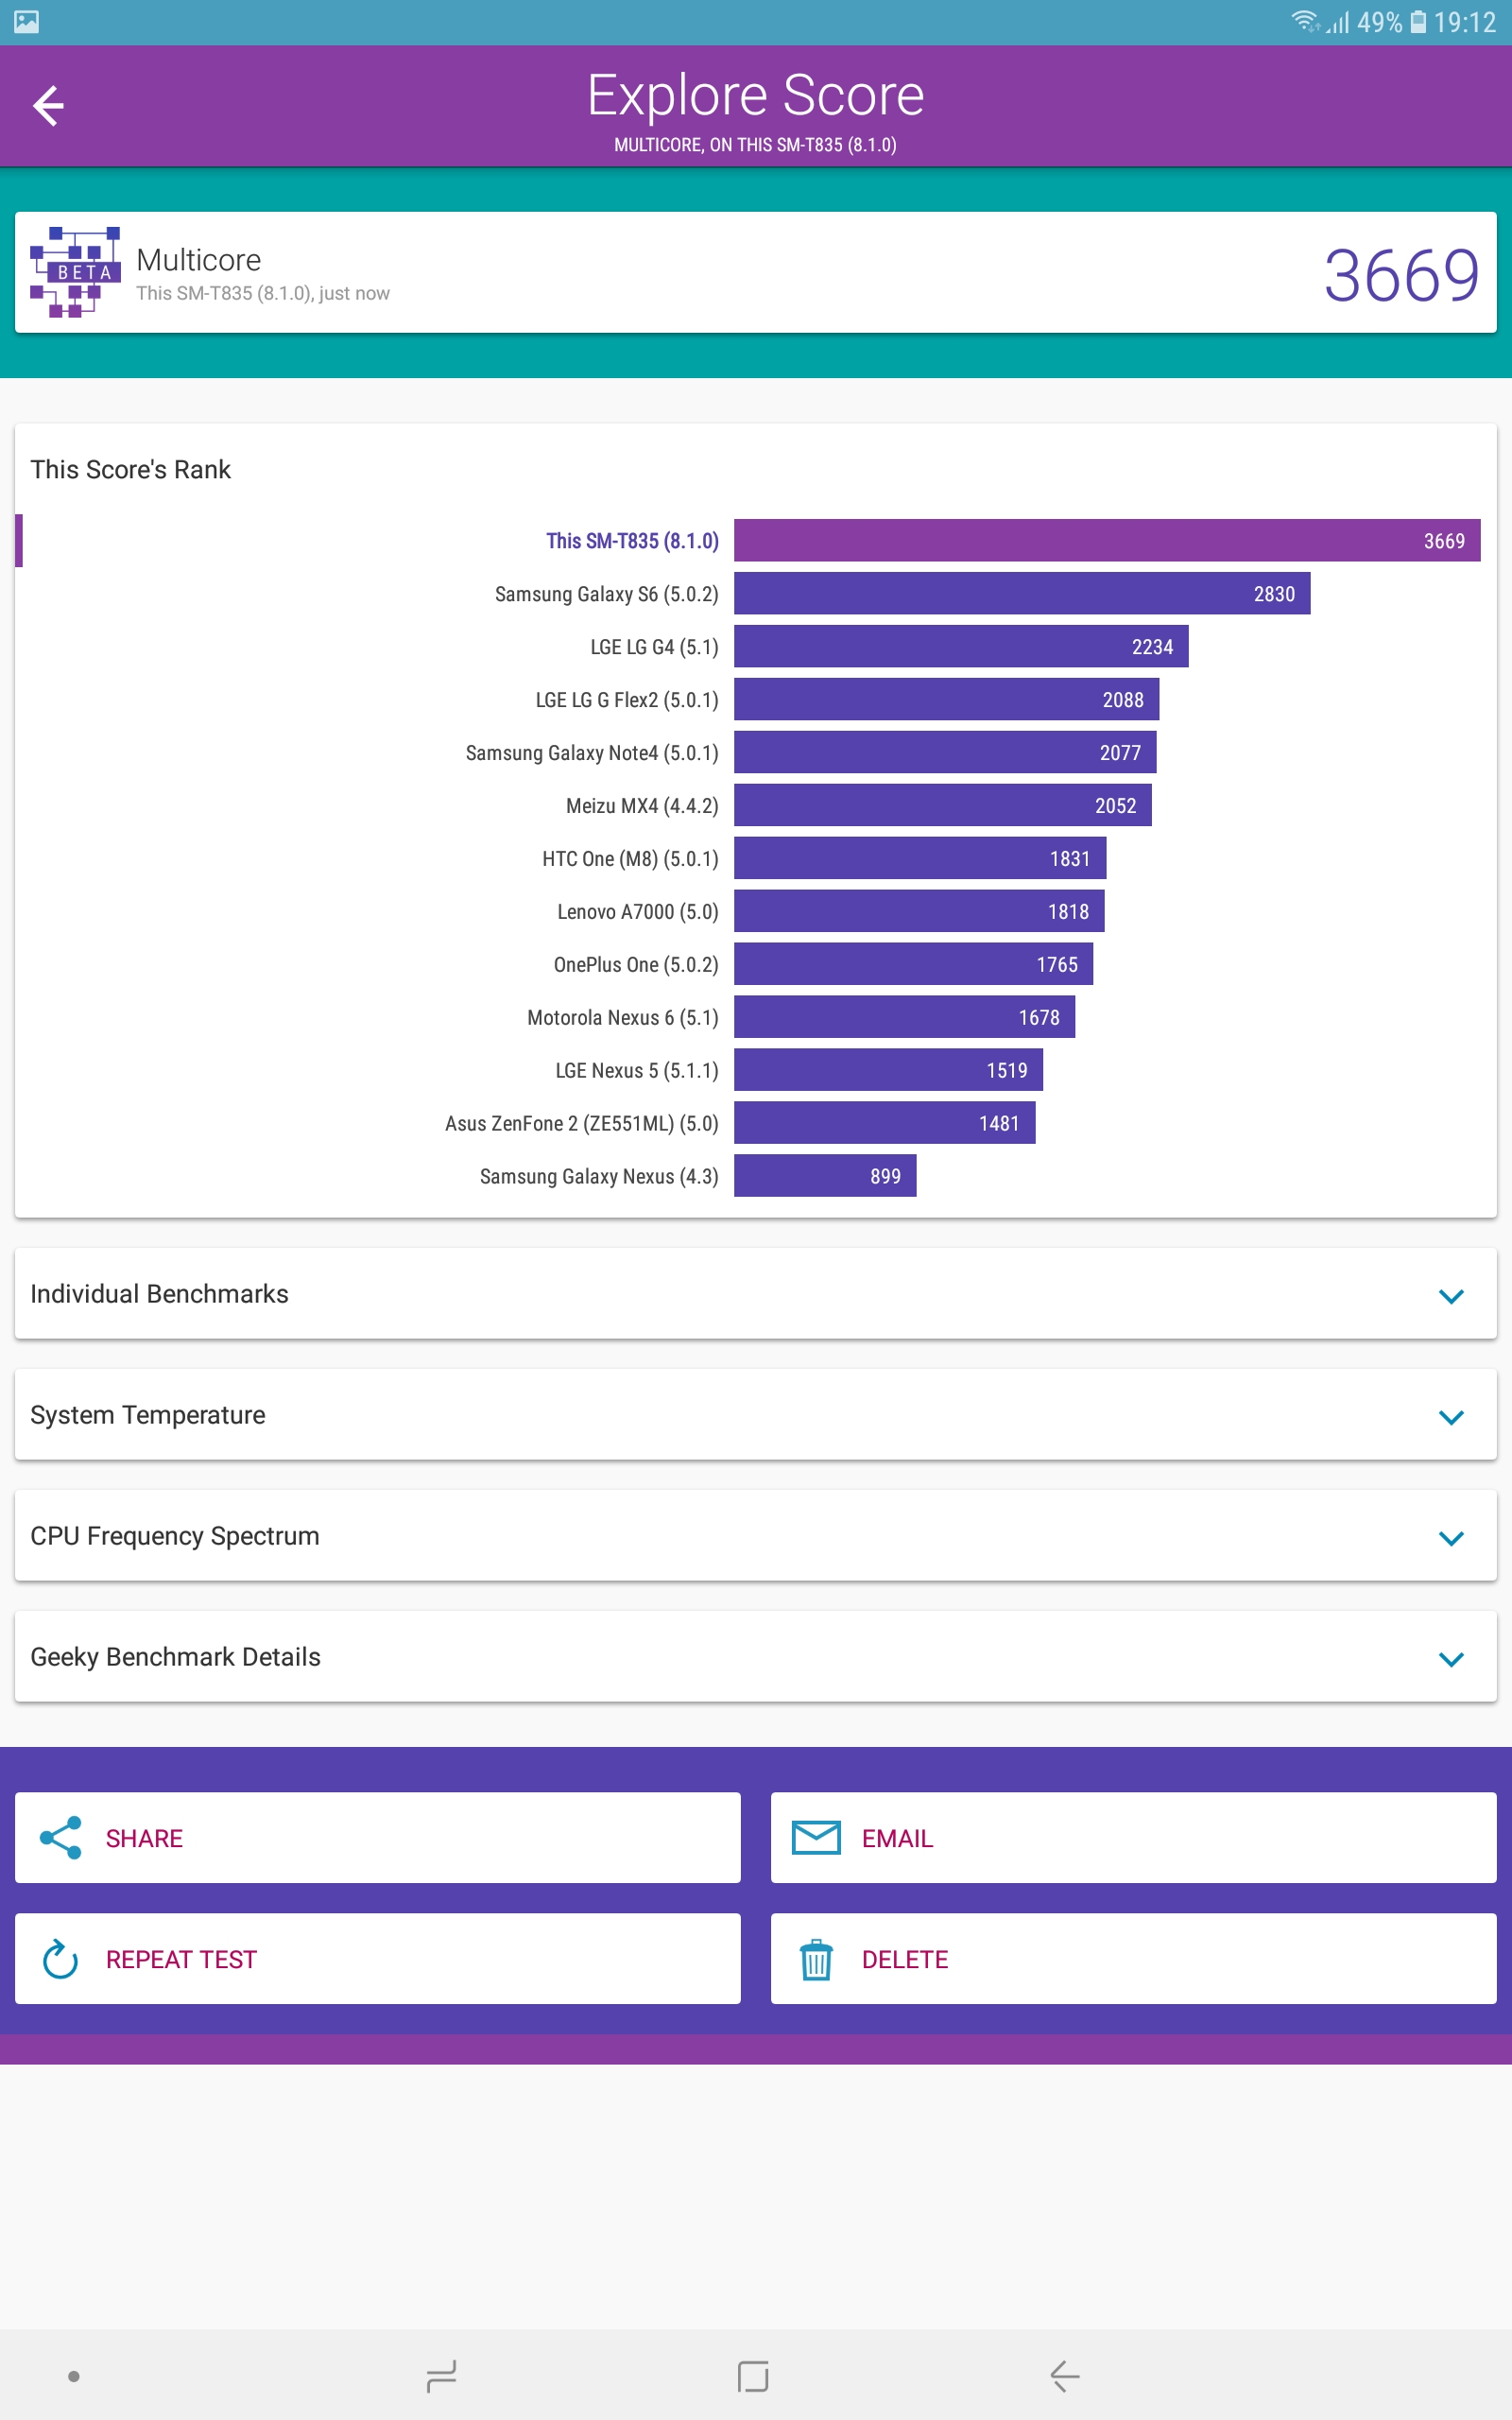Tap the 2052 score bar

[x=943, y=805]
